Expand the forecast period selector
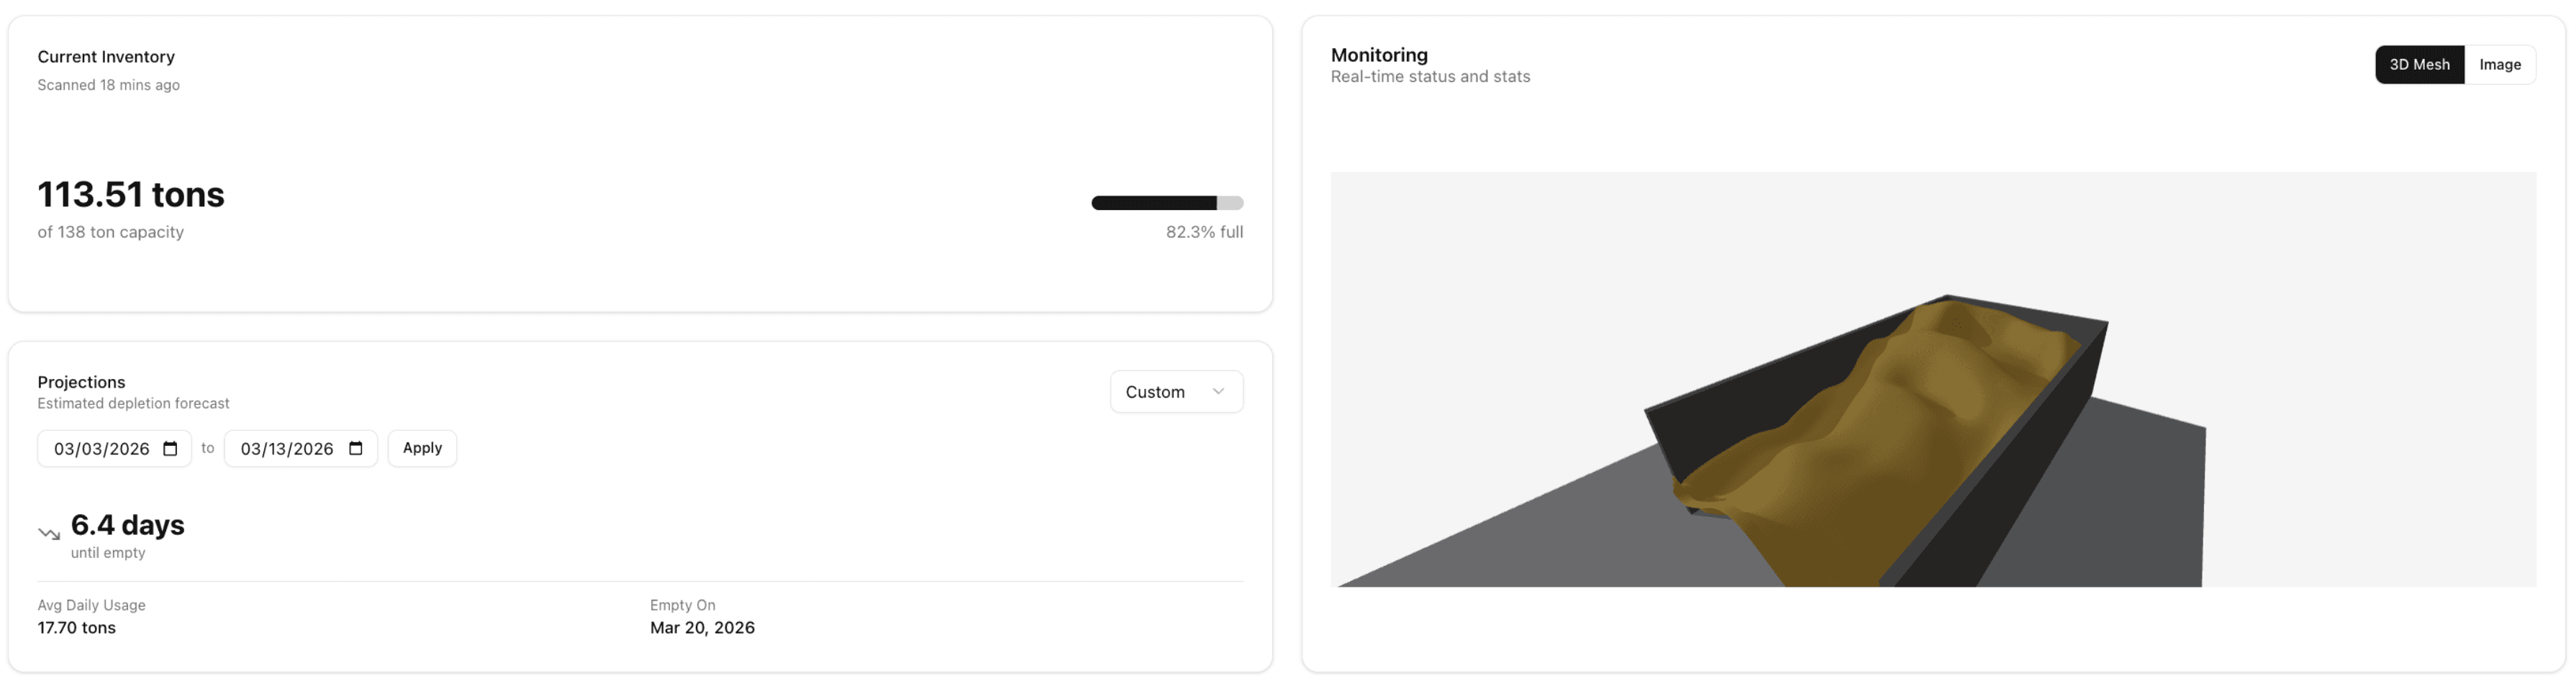Viewport: 2576px width, 686px height. pyautogui.click(x=1176, y=392)
